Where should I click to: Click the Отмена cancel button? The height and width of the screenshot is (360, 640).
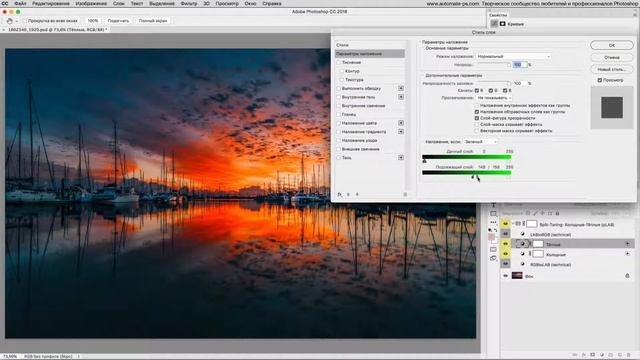(x=611, y=57)
